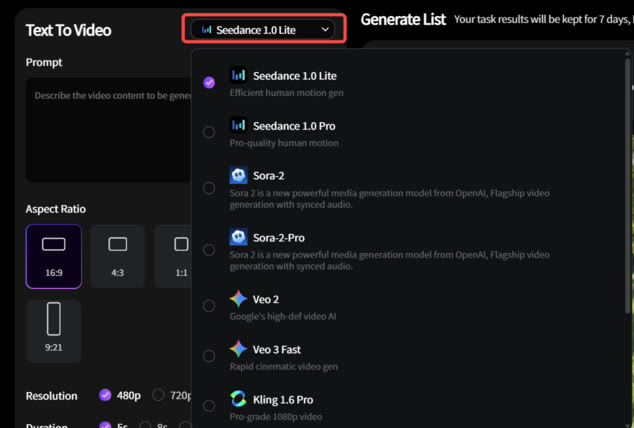Choose the Sora-2-Pro menu entry label
634x428 pixels.
click(x=279, y=238)
